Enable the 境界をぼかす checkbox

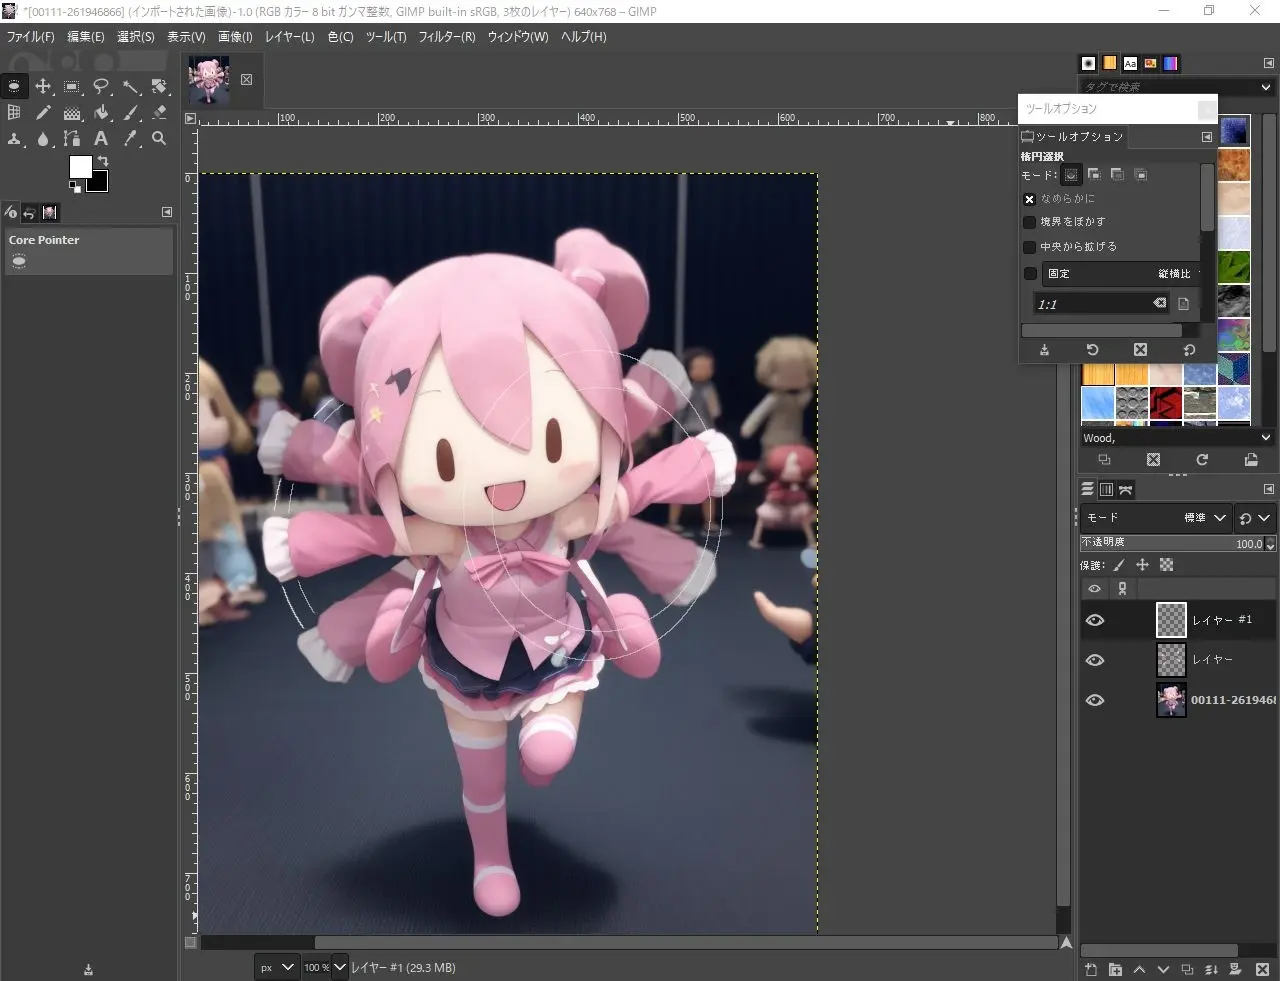(x=1029, y=222)
